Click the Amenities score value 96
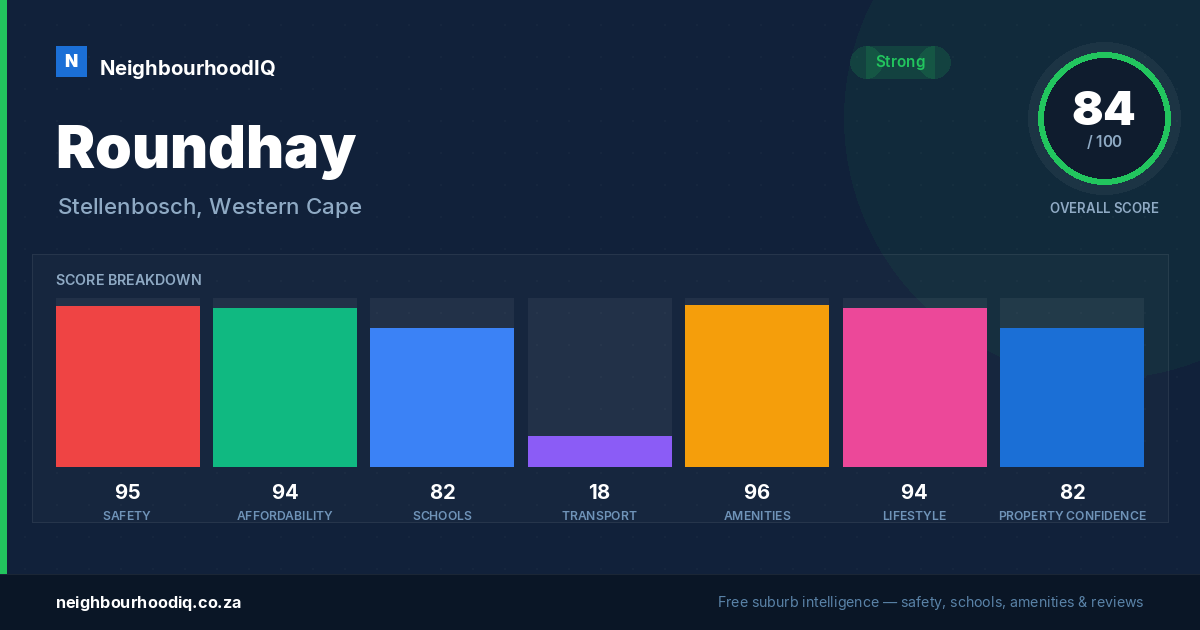 (757, 492)
